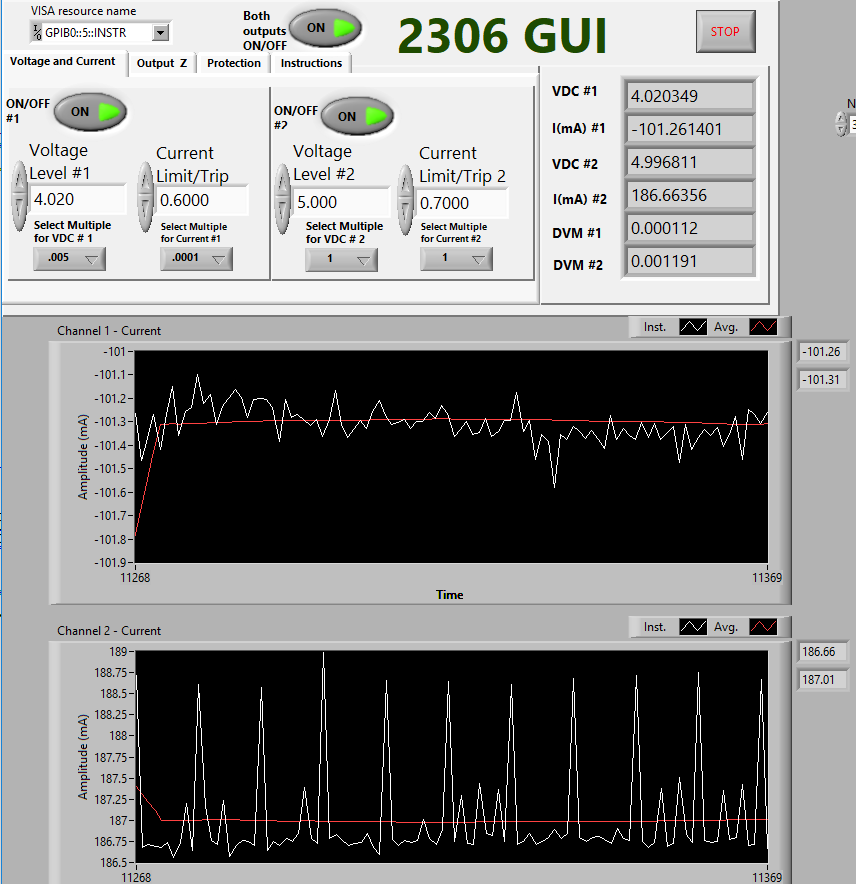Viewport: 856px width, 884px height.
Task: Open Select Multiple for Current #1 dropdown
Action: click(x=196, y=259)
